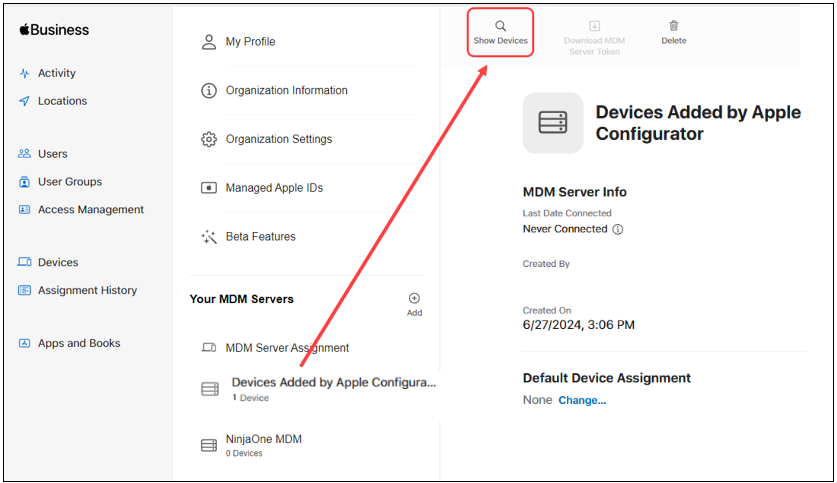Open Apps and Books
837x483 pixels.
[78, 343]
